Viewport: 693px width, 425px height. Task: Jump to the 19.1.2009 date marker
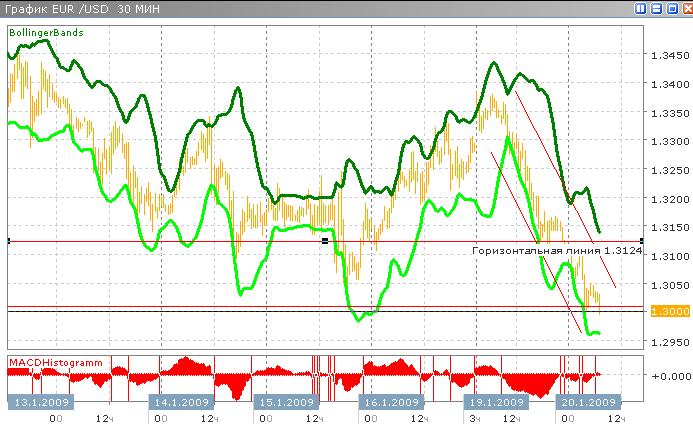[x=495, y=402]
